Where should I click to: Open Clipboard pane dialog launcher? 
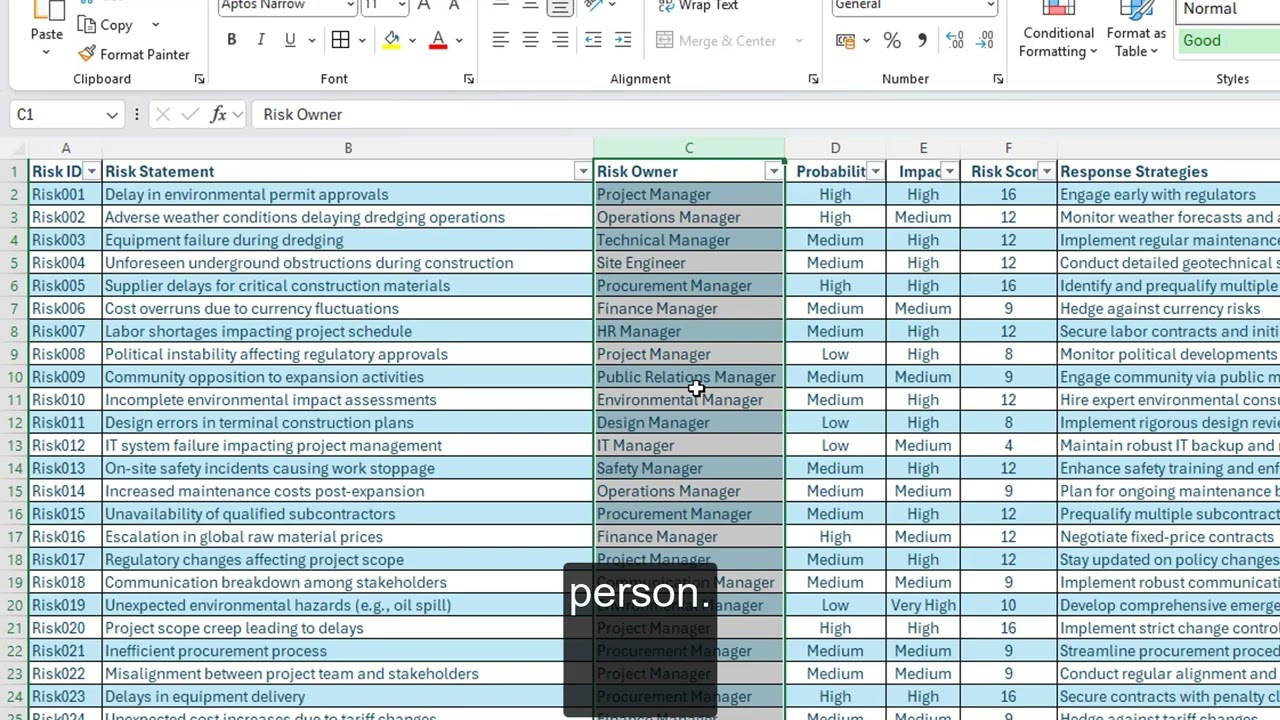point(199,79)
